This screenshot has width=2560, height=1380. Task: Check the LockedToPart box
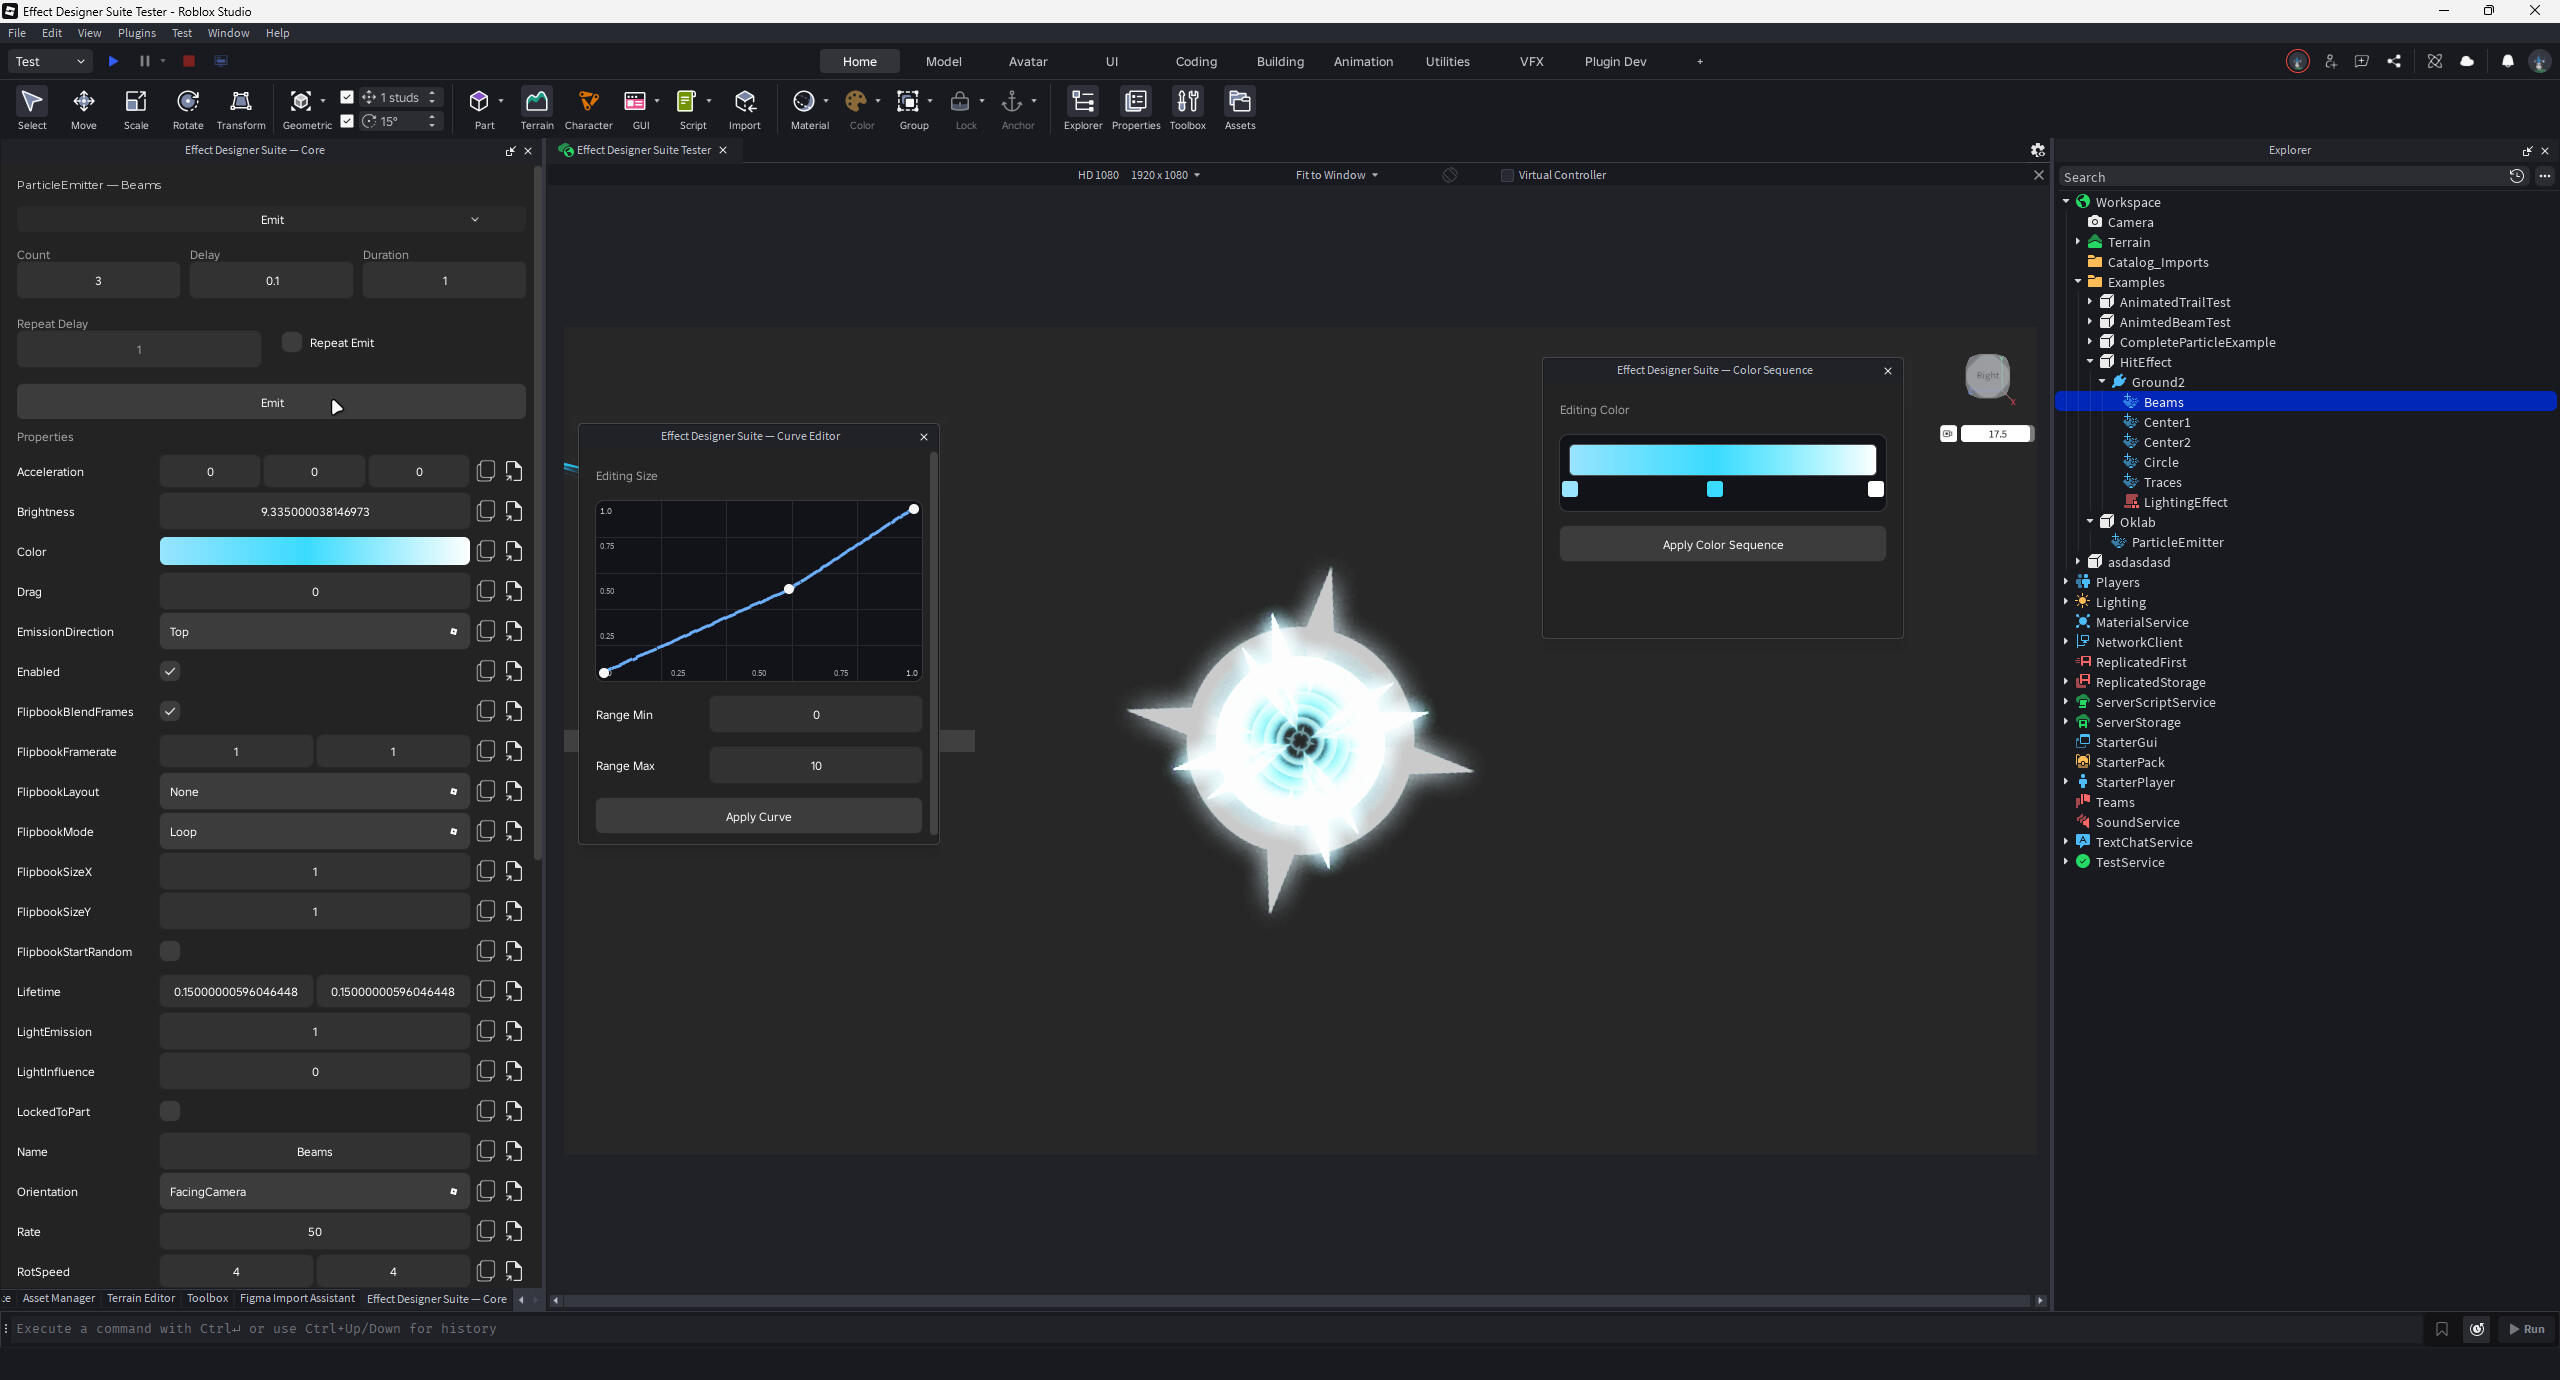point(170,1111)
